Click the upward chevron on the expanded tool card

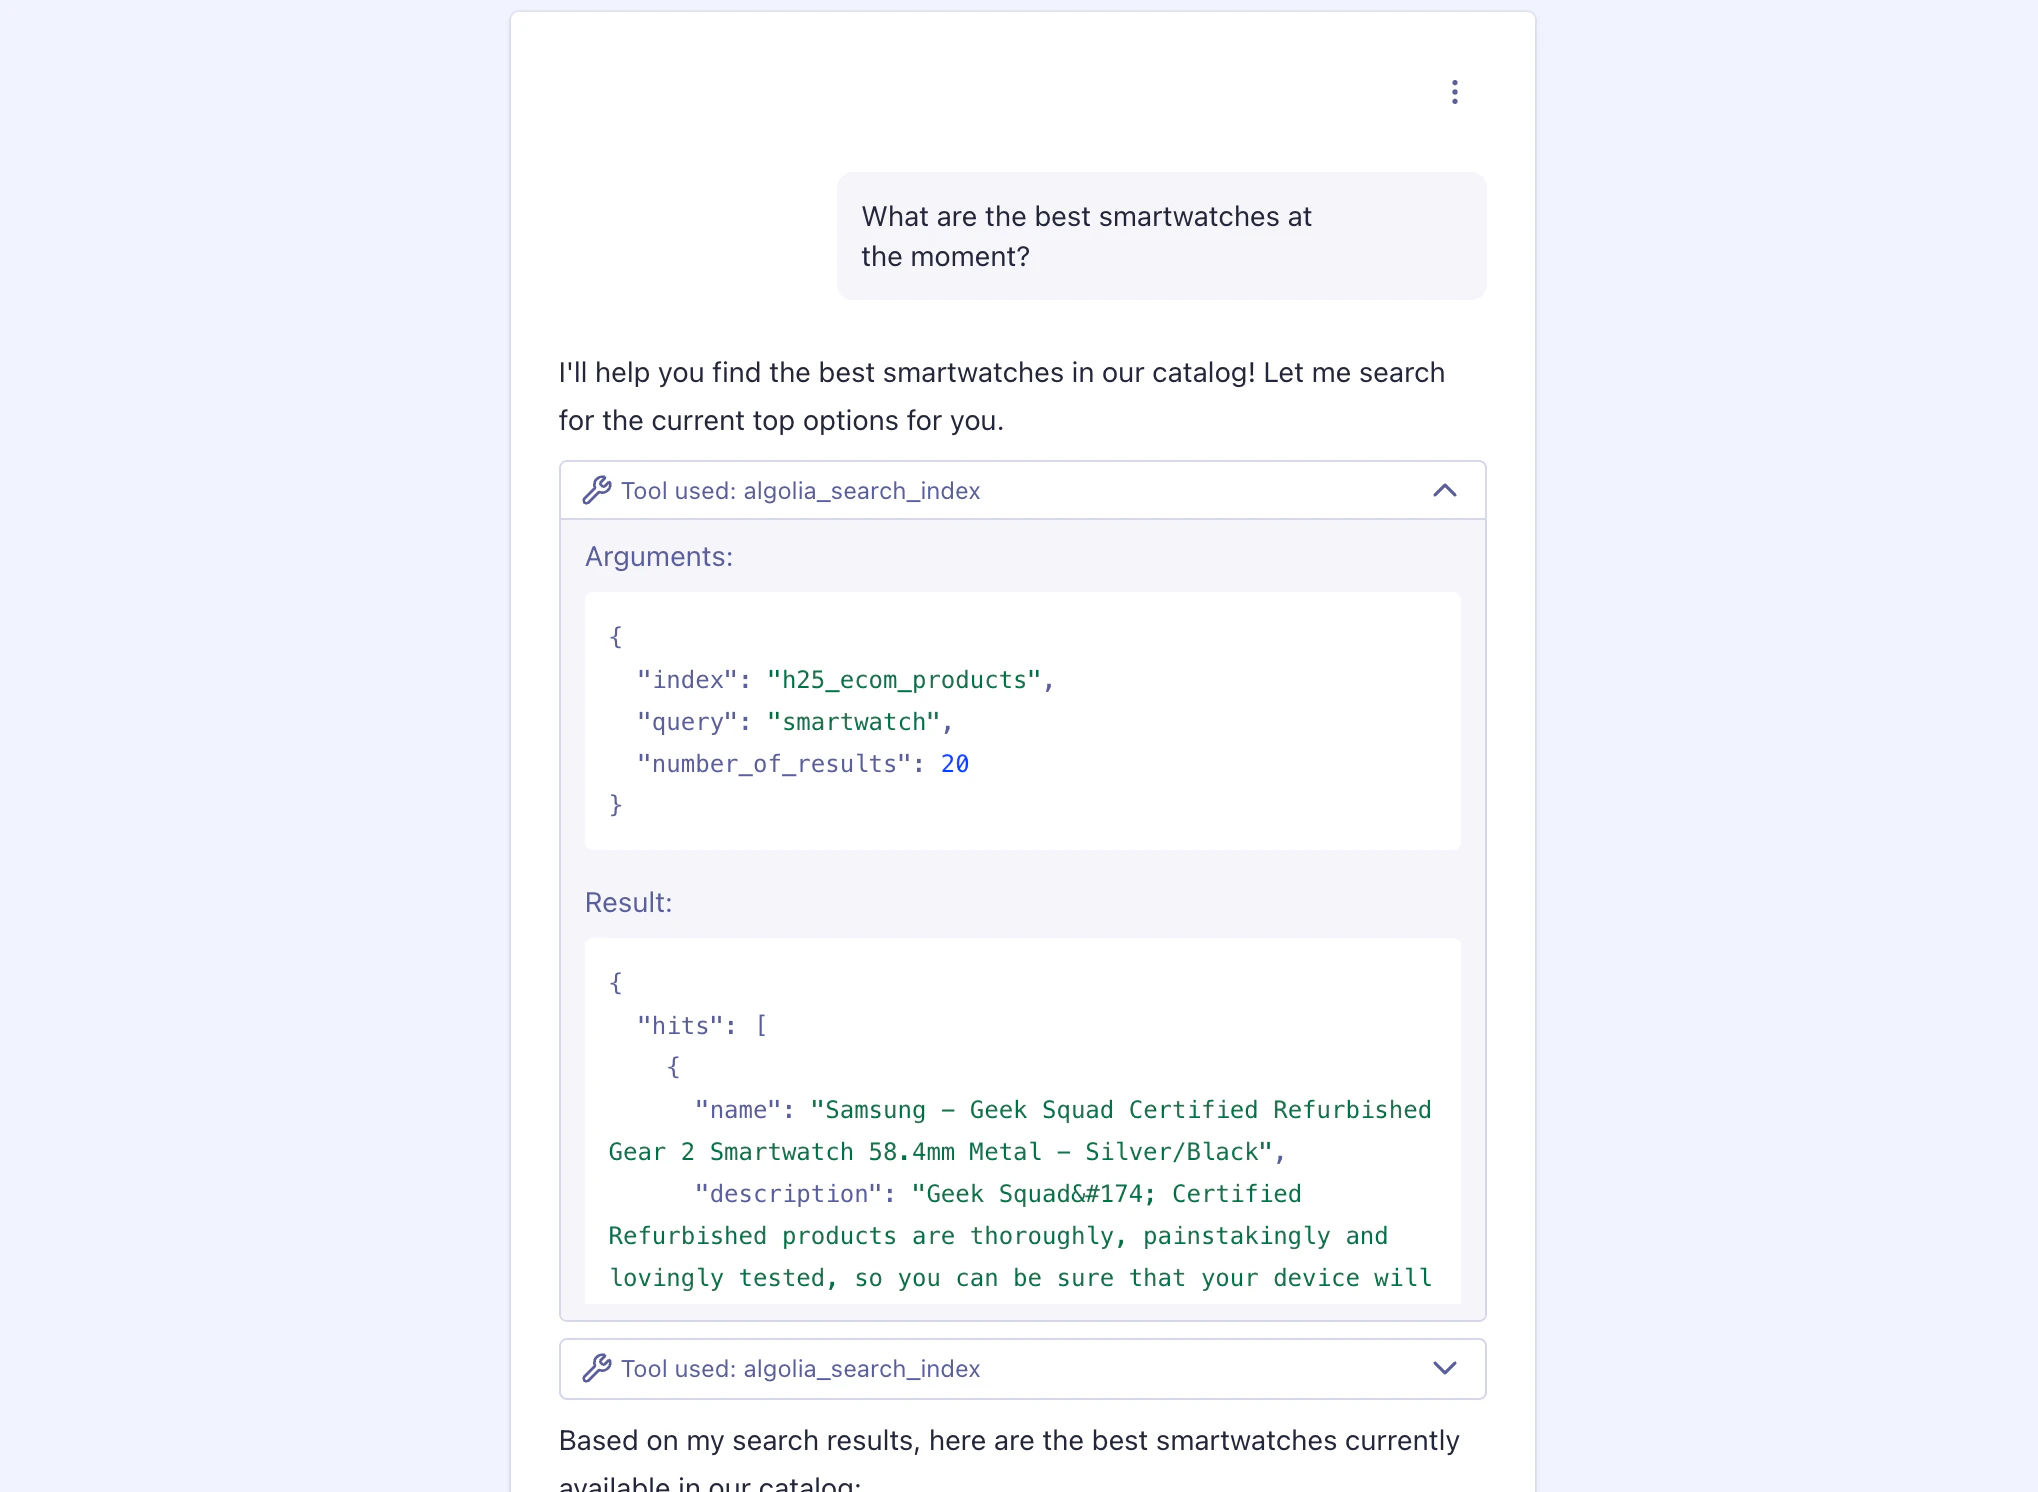(1444, 490)
